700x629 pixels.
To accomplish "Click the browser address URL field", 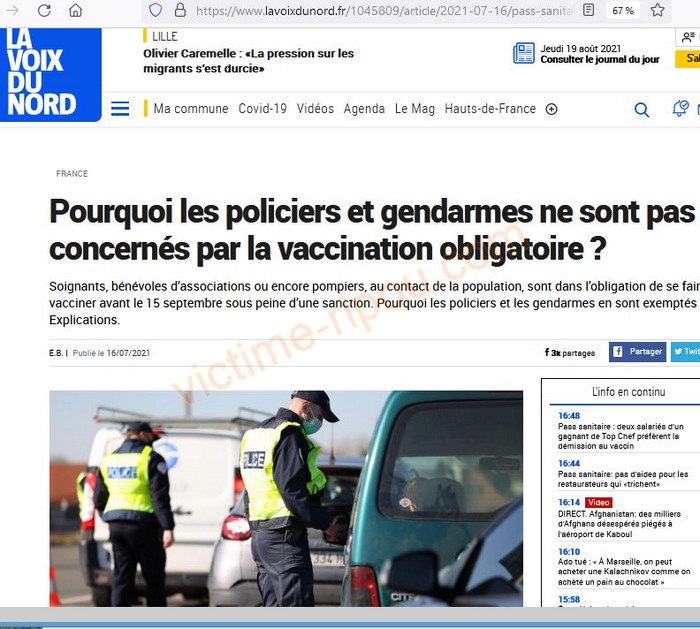I will point(384,10).
